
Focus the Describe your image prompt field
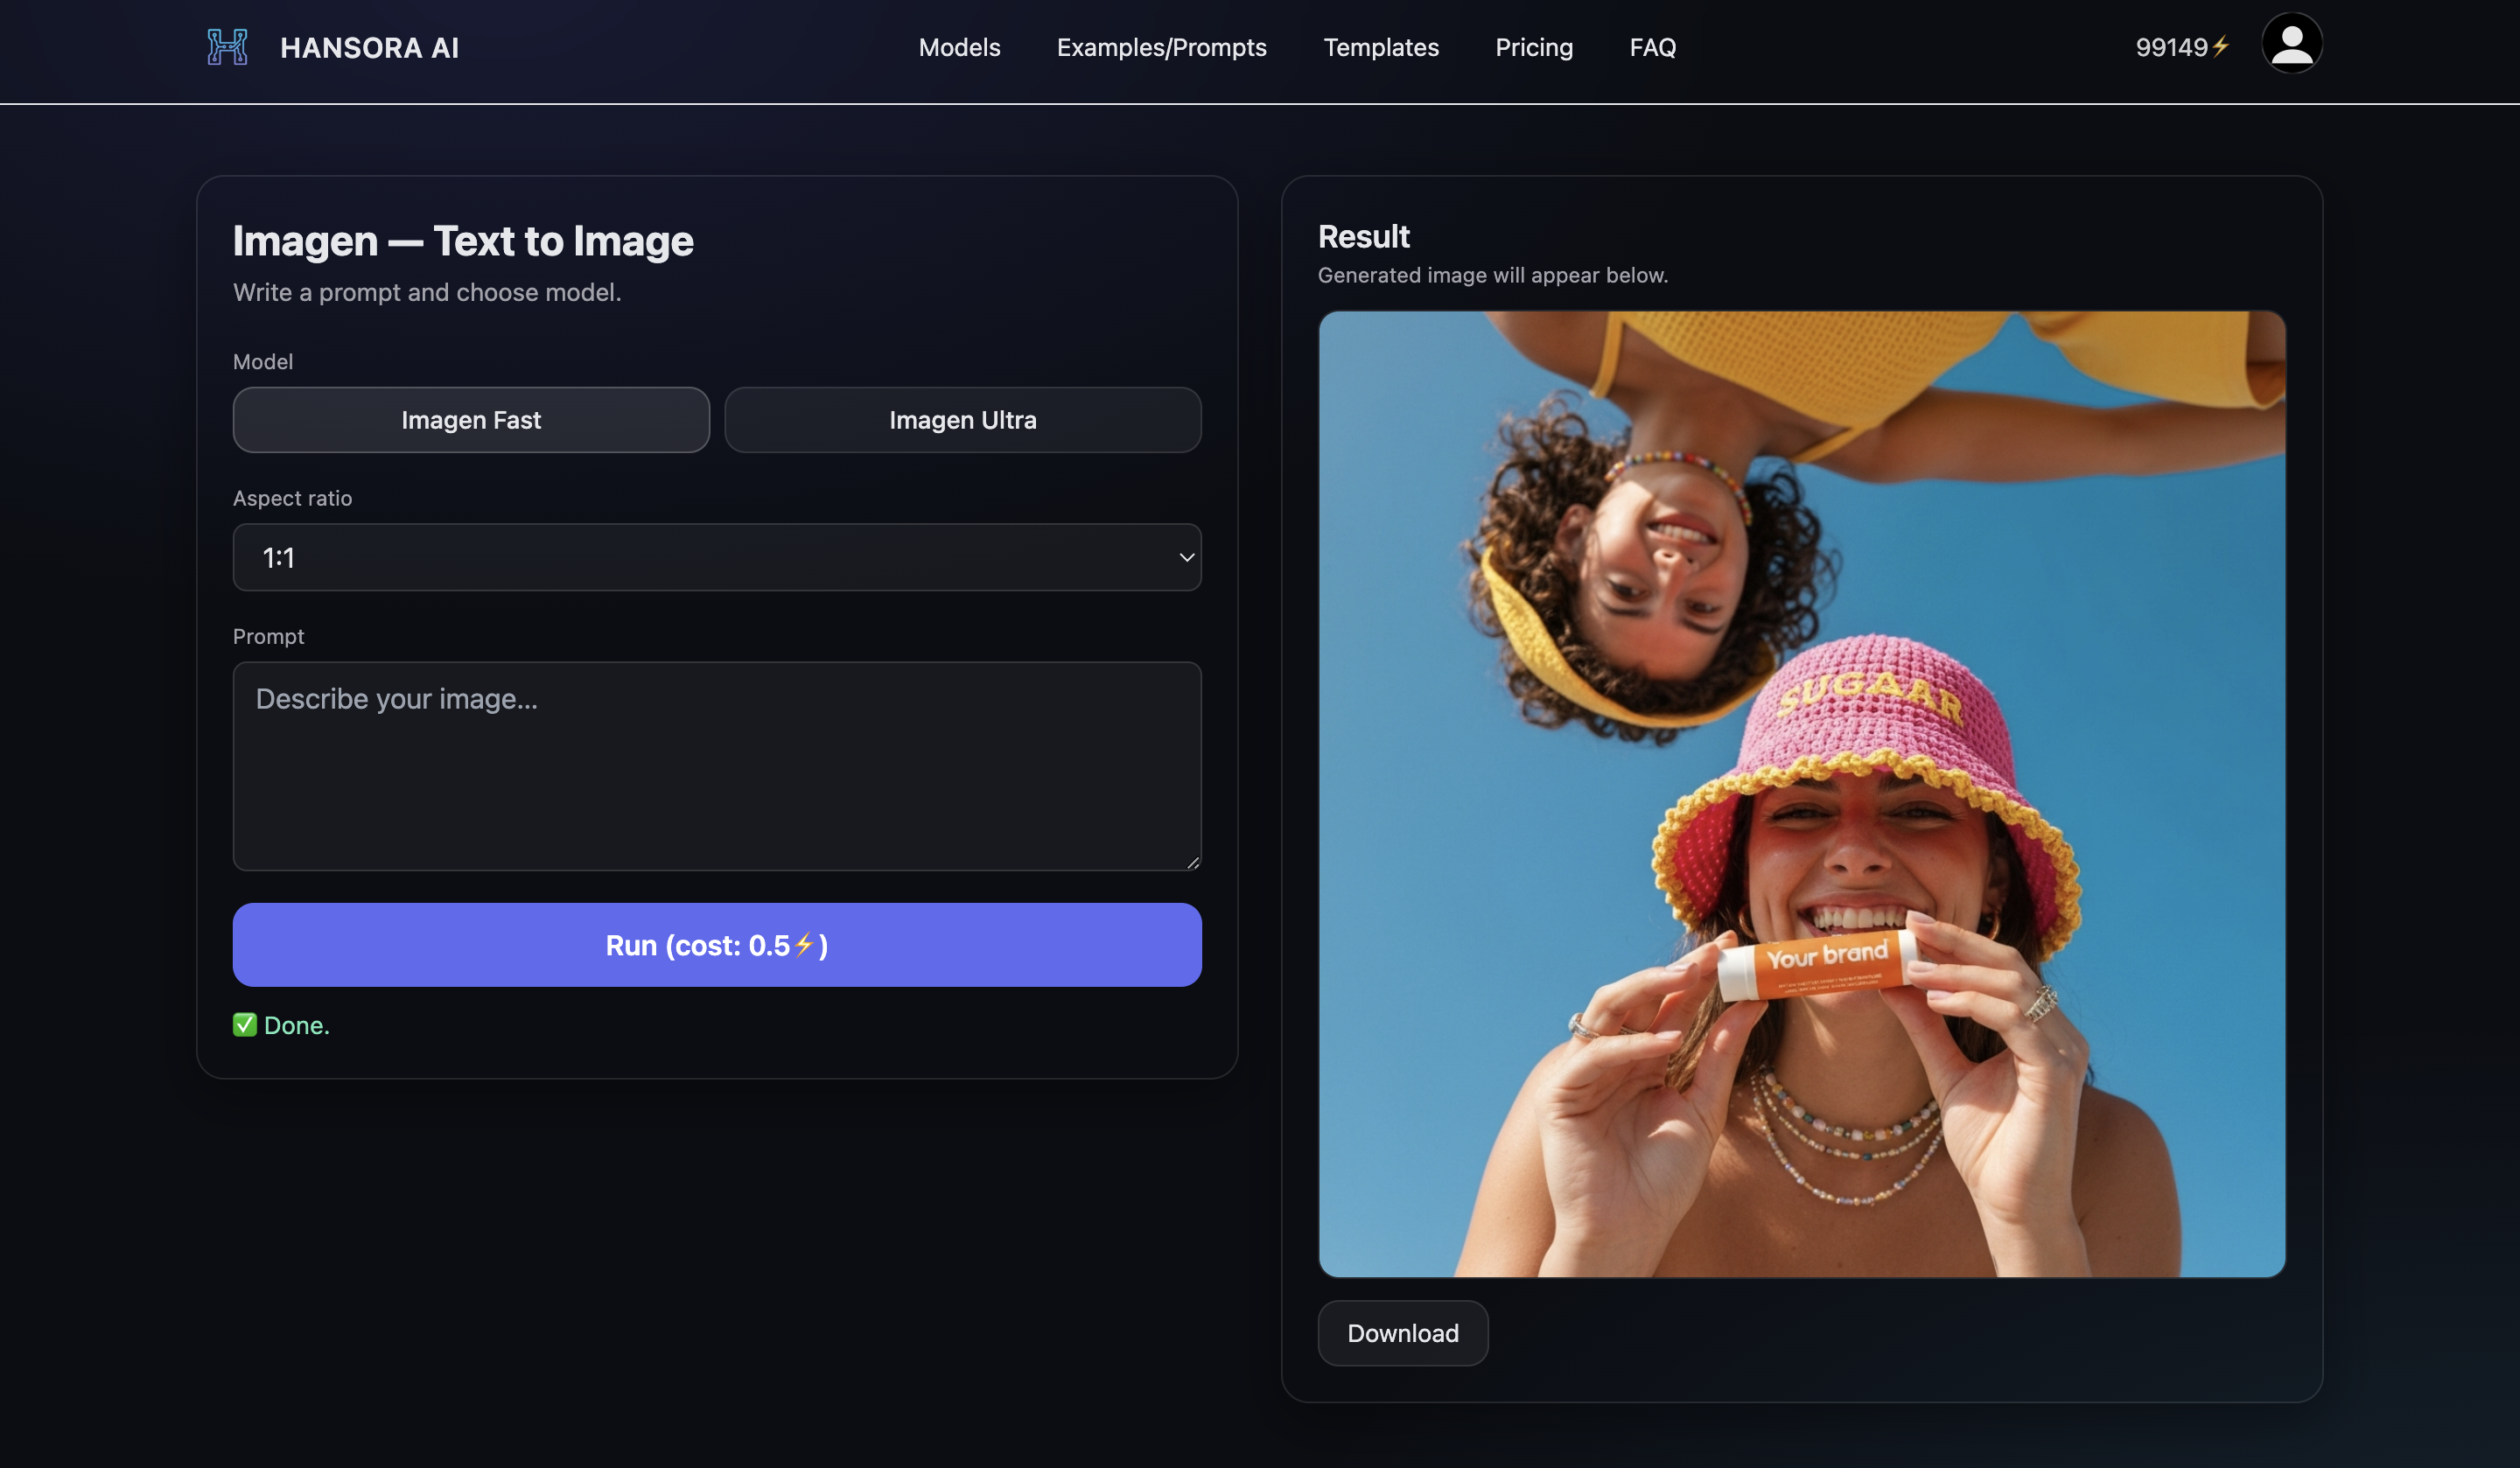[x=716, y=766]
